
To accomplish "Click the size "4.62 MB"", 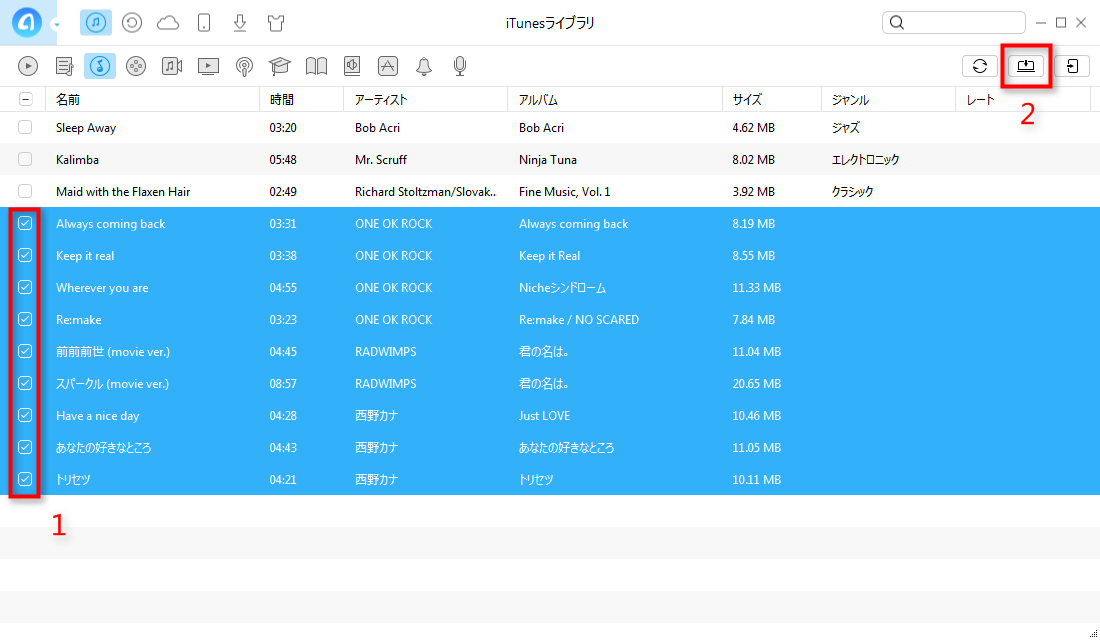I will 753,128.
